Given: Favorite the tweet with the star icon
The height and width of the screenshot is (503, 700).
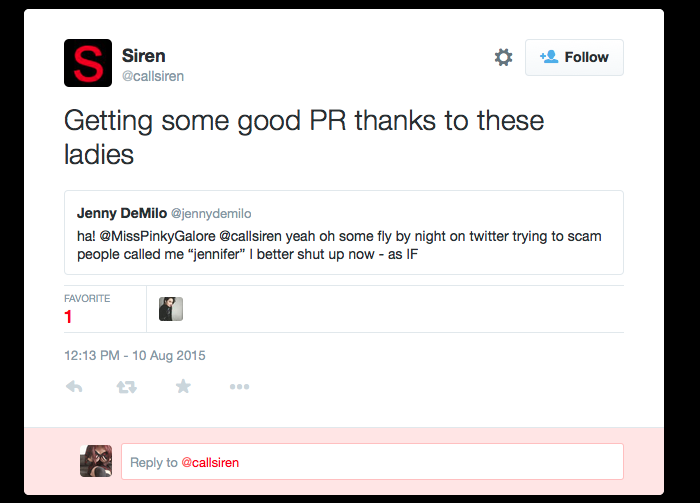Looking at the screenshot, I should [x=183, y=386].
